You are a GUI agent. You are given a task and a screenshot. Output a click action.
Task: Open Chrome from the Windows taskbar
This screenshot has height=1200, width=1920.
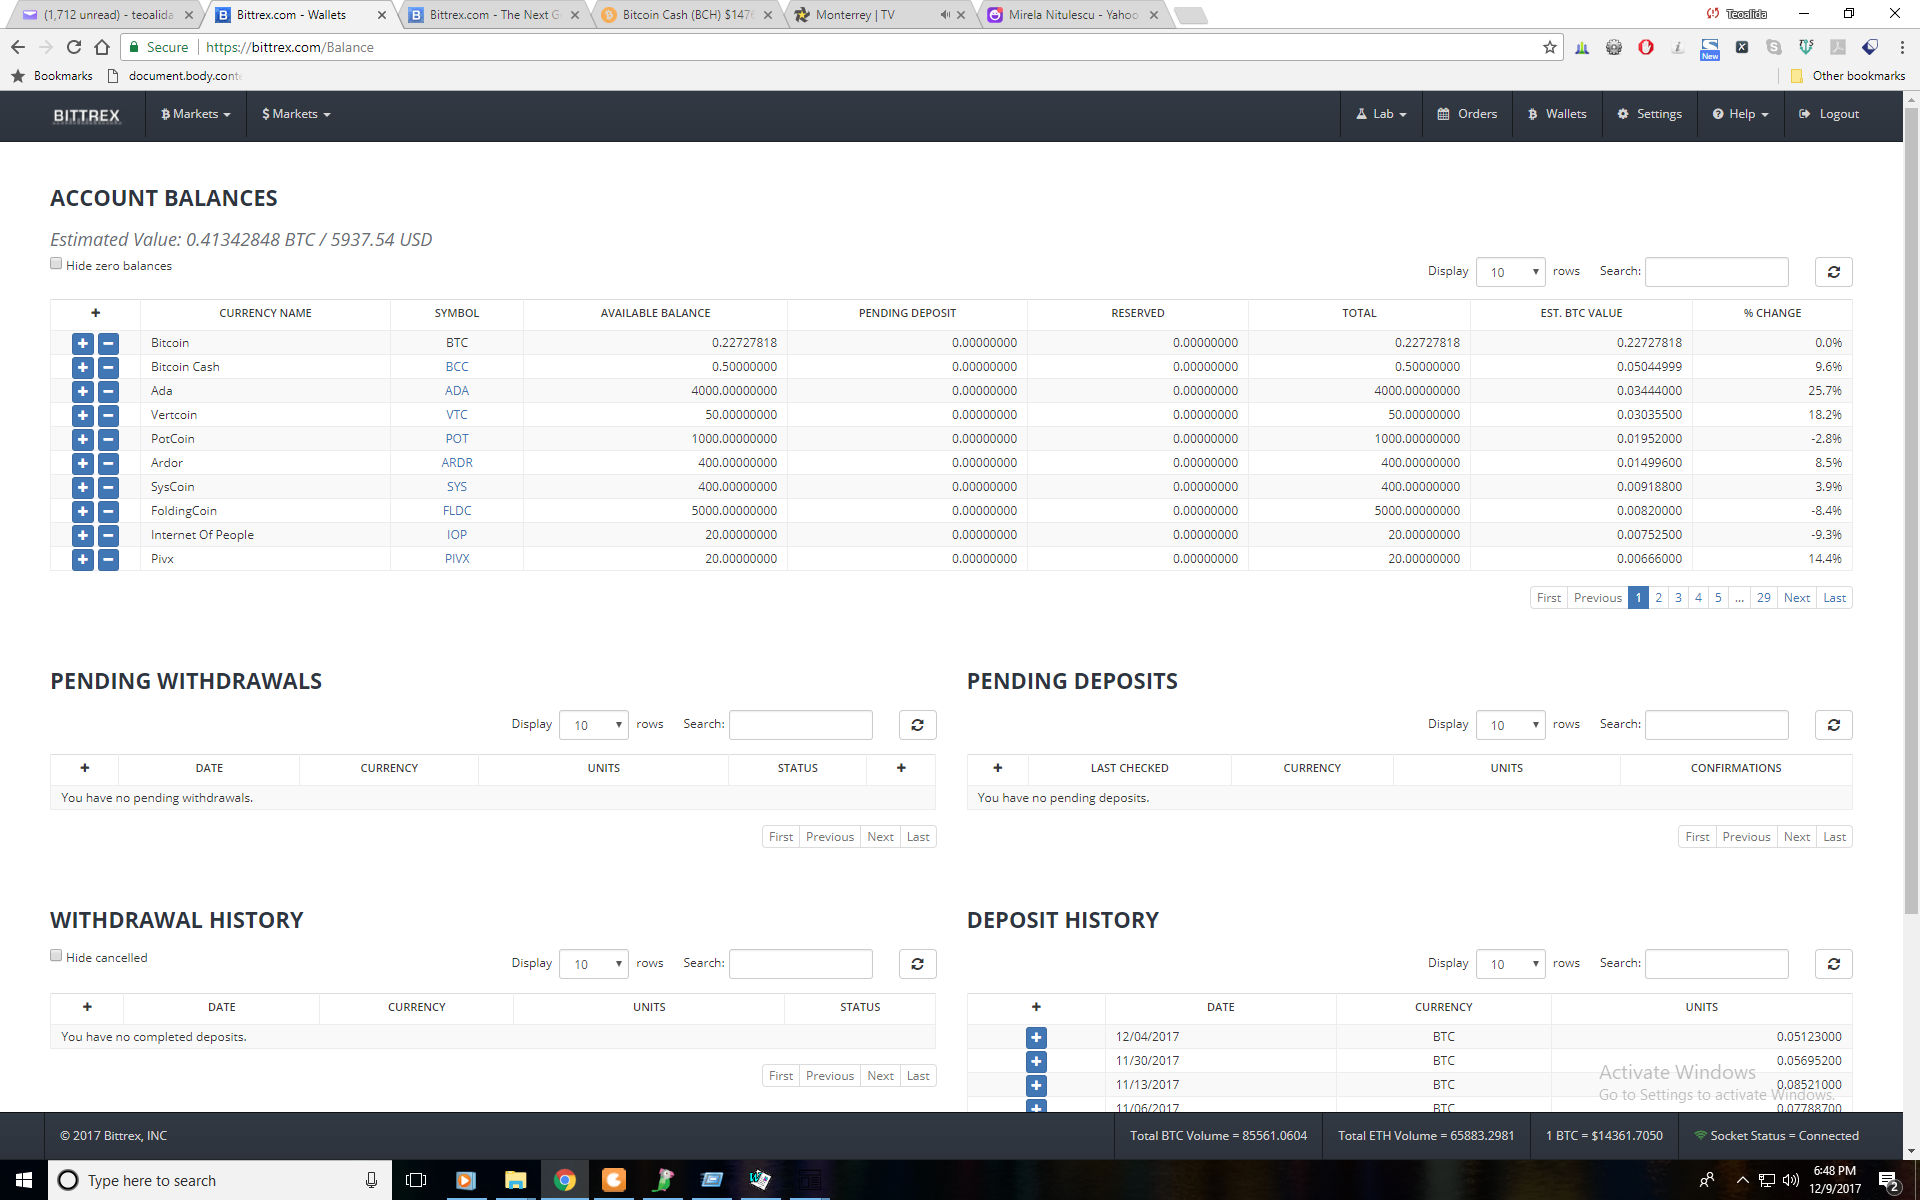[x=565, y=1180]
